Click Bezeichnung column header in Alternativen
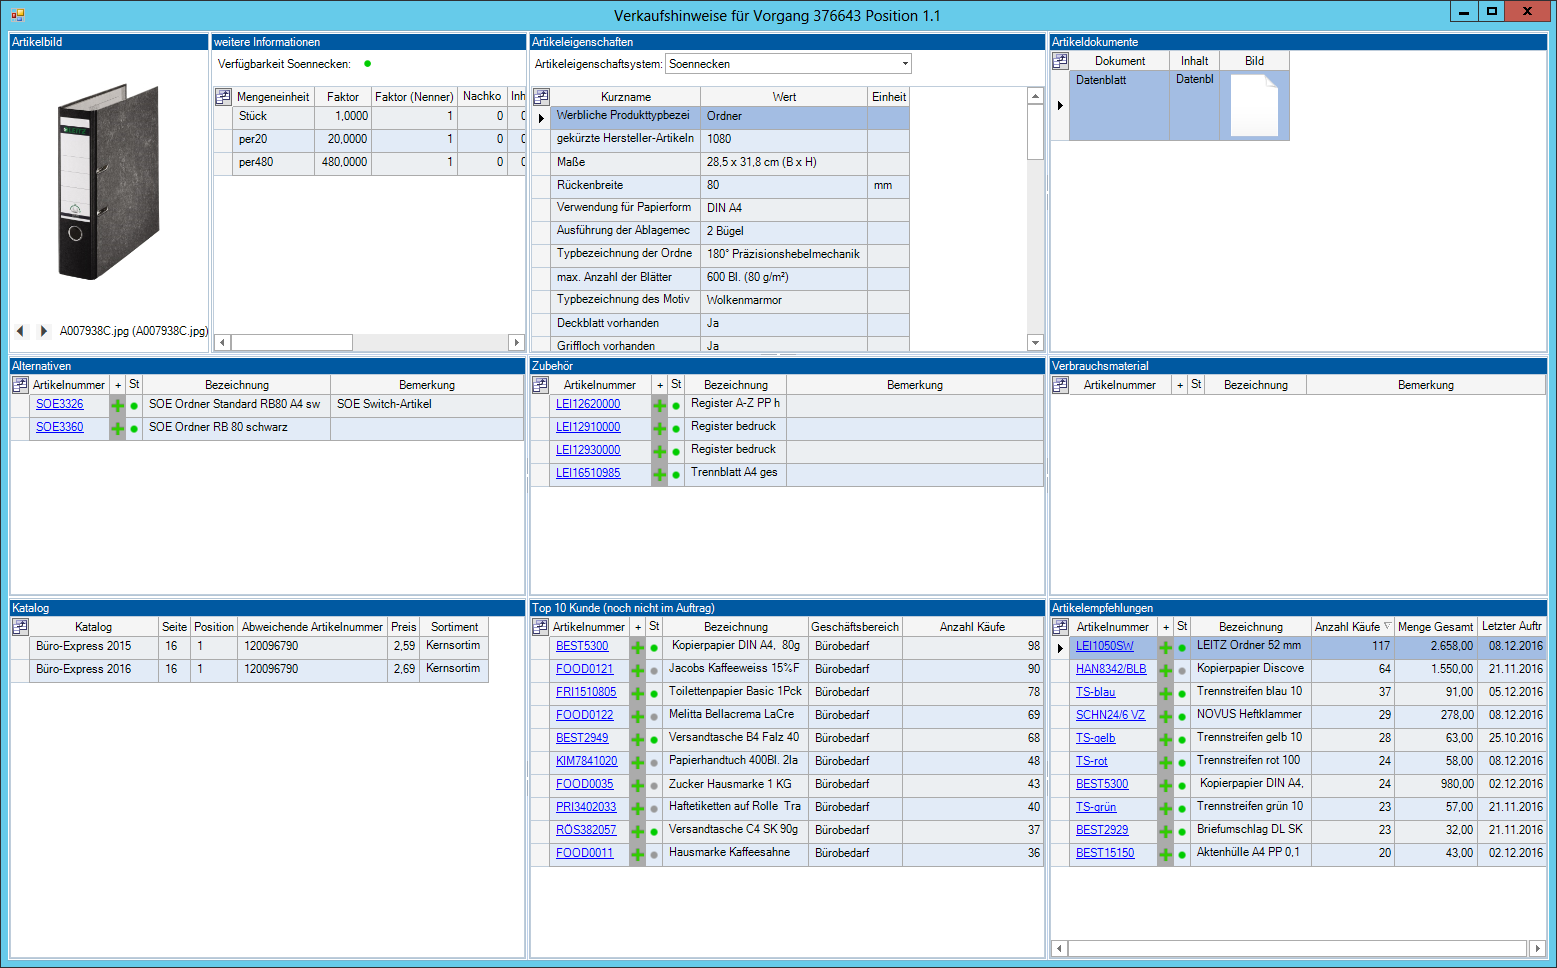Viewport: 1557px width, 968px height. pyautogui.click(x=236, y=385)
